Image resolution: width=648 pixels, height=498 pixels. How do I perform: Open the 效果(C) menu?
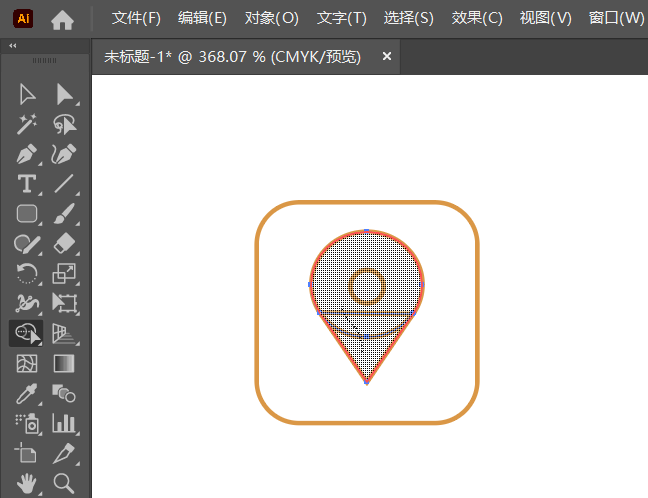pyautogui.click(x=477, y=18)
